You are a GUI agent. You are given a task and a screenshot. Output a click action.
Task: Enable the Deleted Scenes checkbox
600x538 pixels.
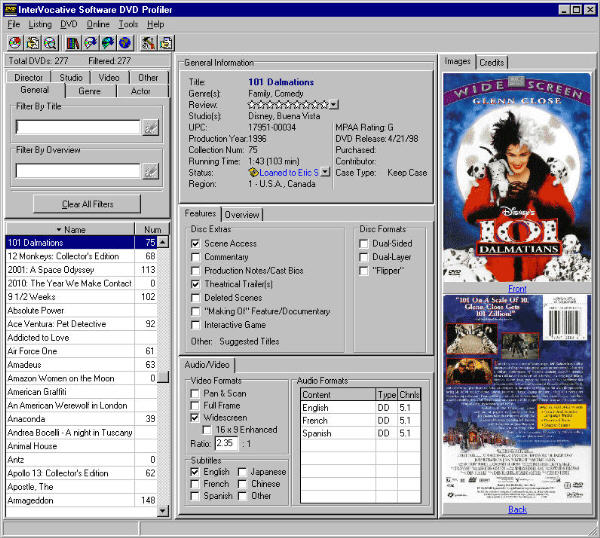195,298
